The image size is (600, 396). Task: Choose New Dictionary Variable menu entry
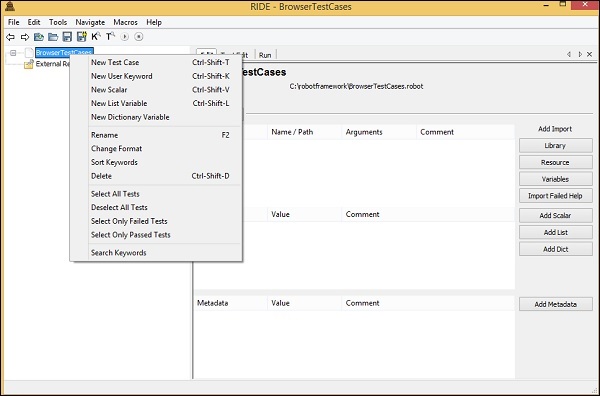pos(156,117)
